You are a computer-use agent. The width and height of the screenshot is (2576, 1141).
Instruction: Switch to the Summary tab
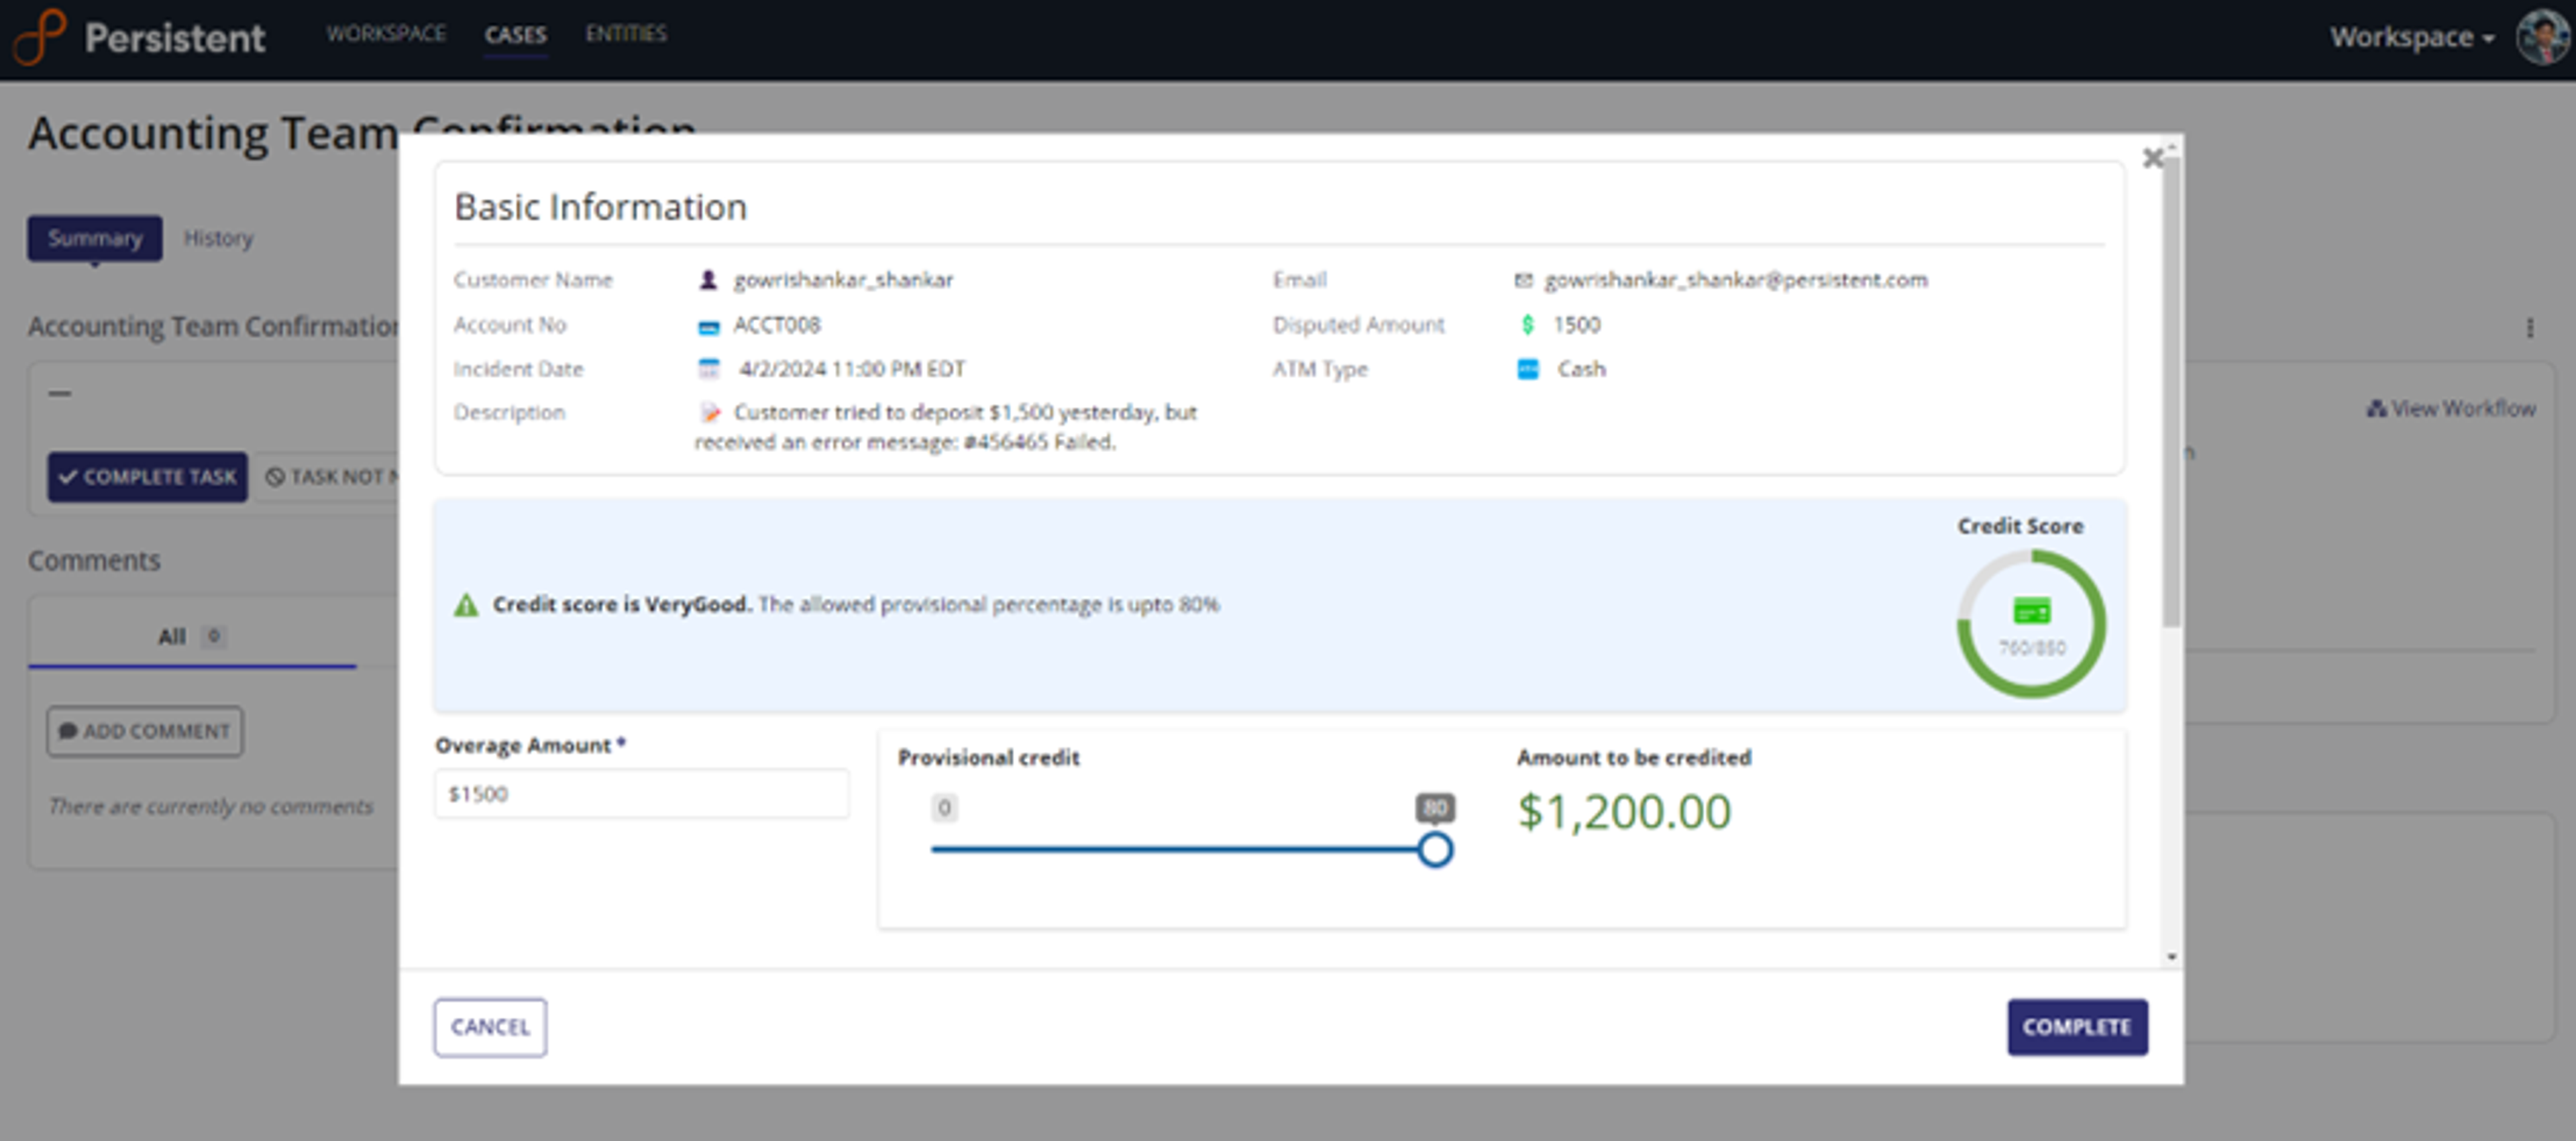pyautogui.click(x=95, y=238)
